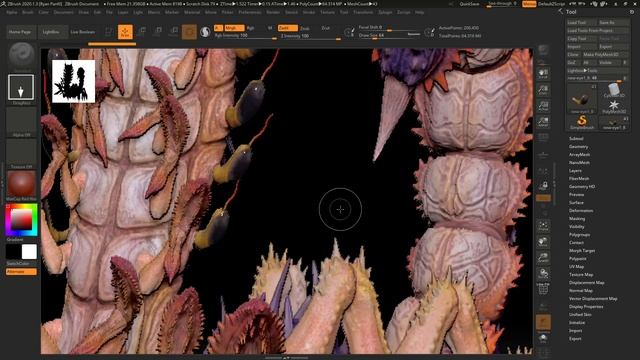Click the Gizmo 3D orange icon
This screenshot has width=640, height=360.
(x=189, y=32)
